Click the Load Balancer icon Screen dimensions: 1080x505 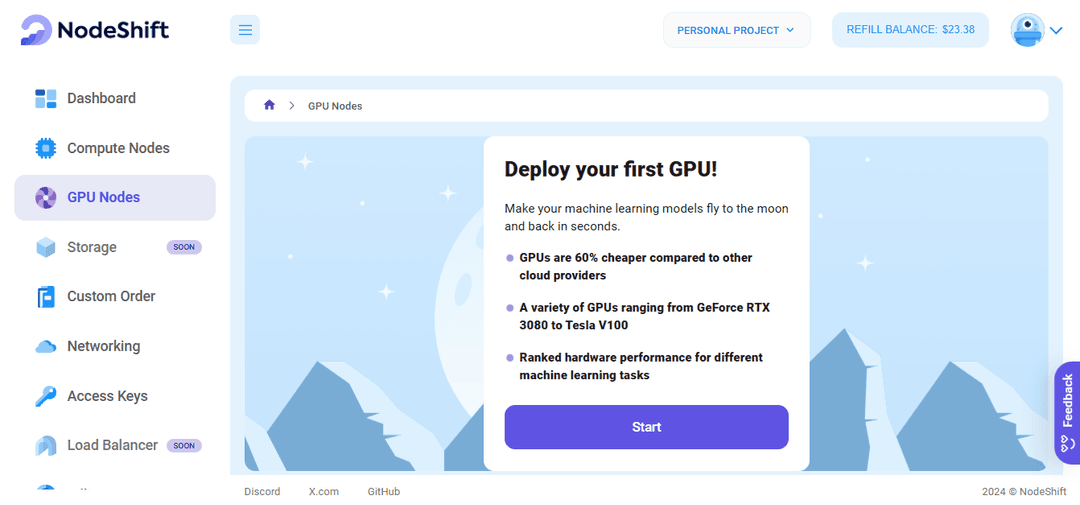click(45, 446)
